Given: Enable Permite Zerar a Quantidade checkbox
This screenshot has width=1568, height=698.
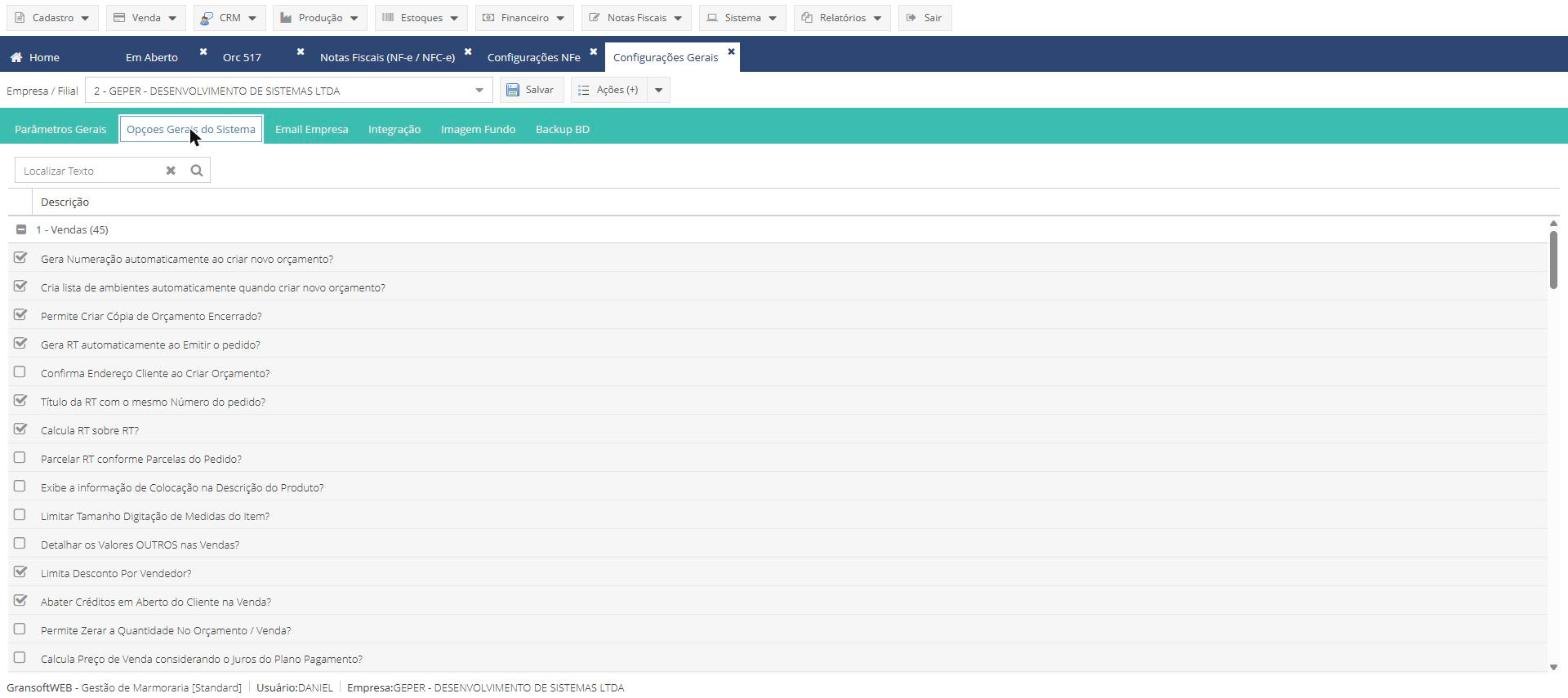Looking at the screenshot, I should (19, 630).
